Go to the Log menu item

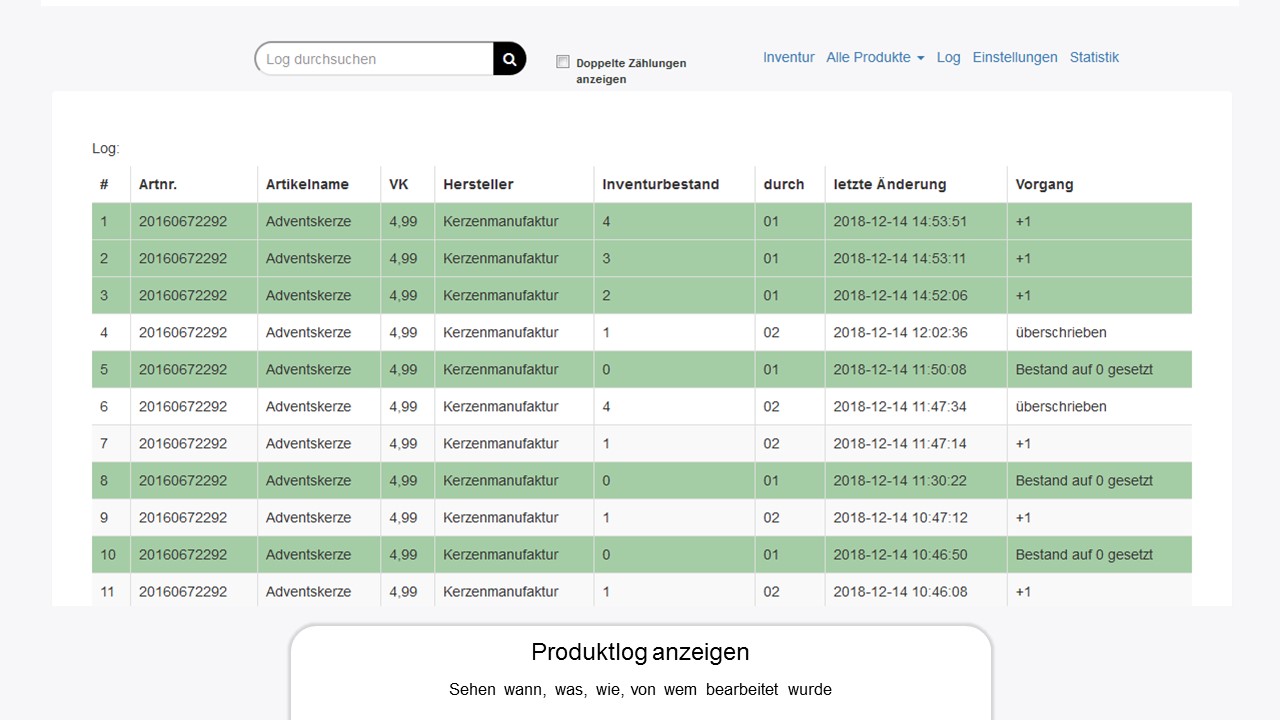[x=948, y=58]
